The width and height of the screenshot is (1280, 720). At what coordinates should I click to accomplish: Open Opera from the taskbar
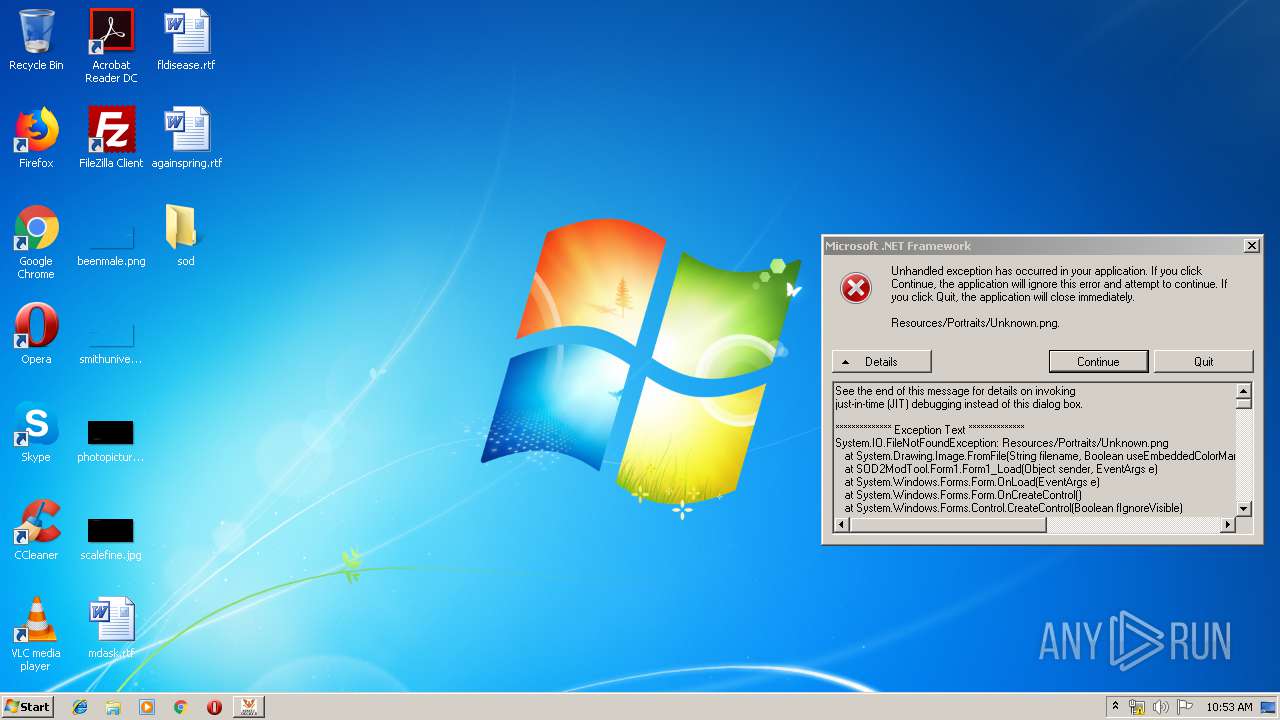[x=214, y=707]
